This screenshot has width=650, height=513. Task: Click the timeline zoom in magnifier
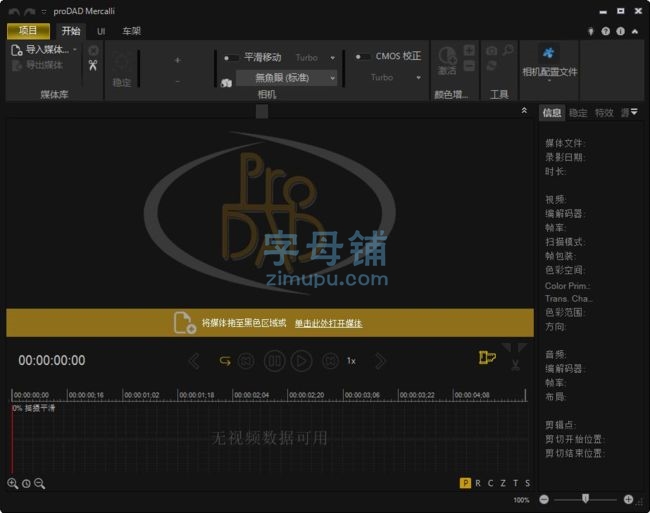click(x=12, y=483)
